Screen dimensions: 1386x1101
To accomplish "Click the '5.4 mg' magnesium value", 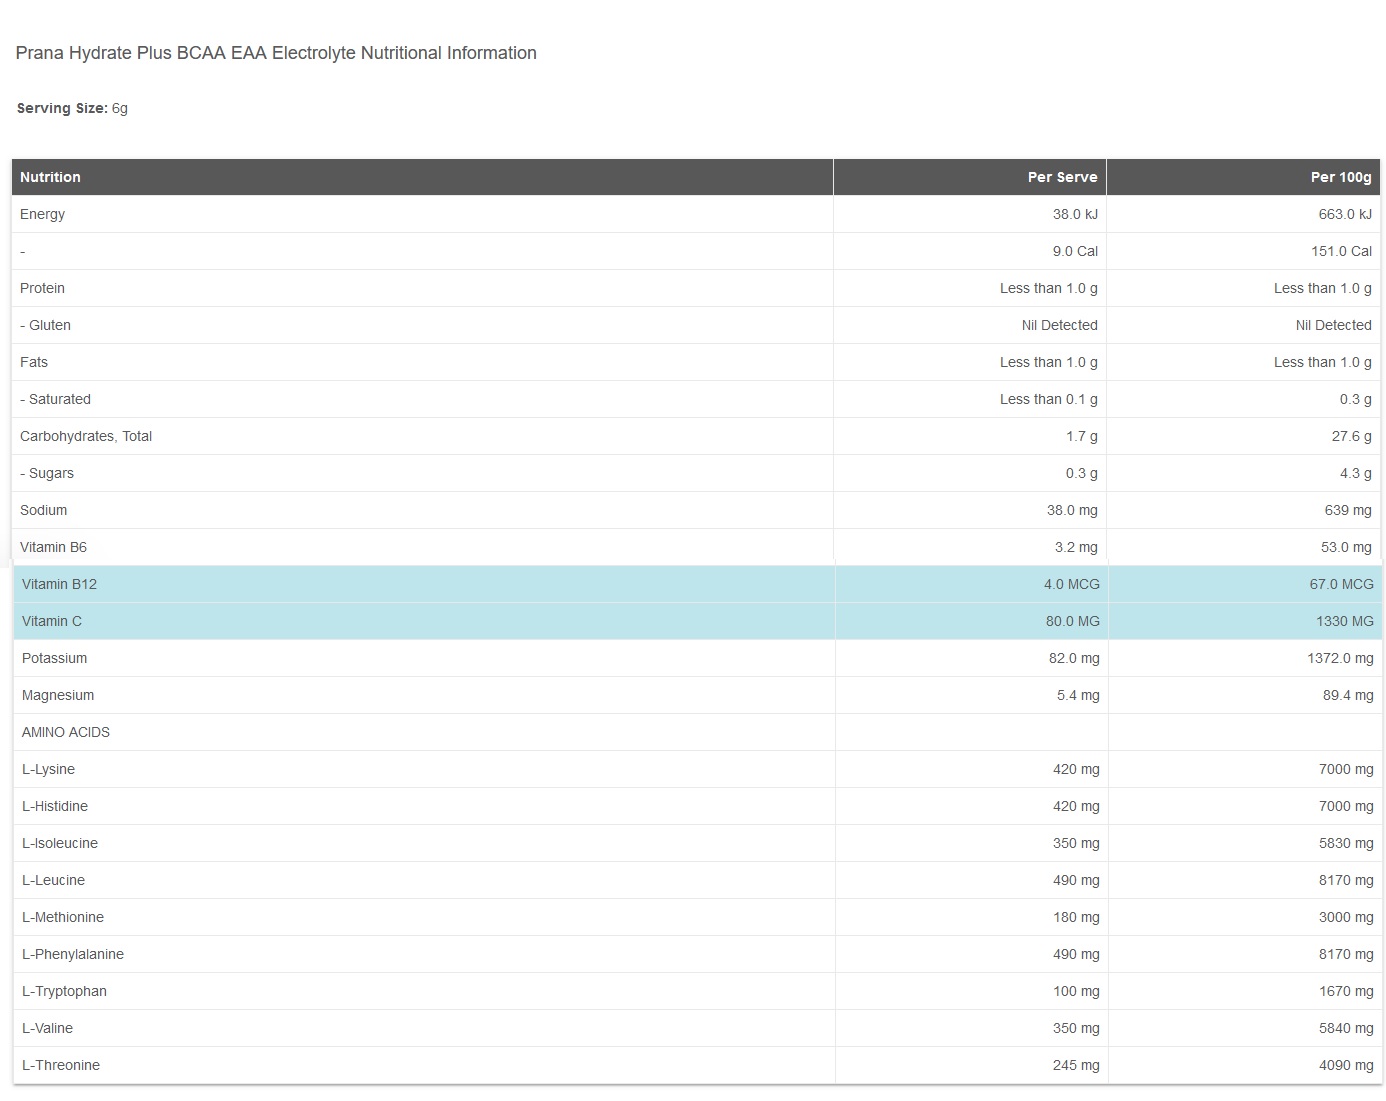I will pyautogui.click(x=1078, y=695).
